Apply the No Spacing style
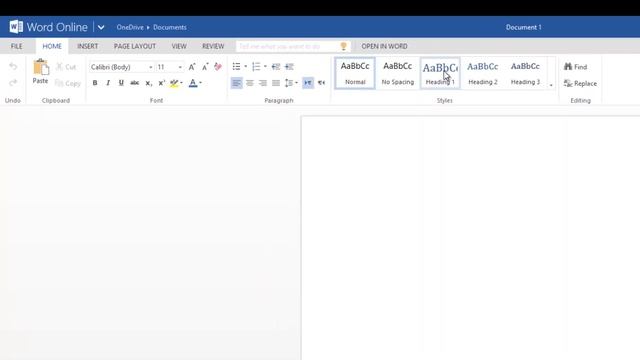Image resolution: width=640 pixels, height=360 pixels. tap(398, 73)
